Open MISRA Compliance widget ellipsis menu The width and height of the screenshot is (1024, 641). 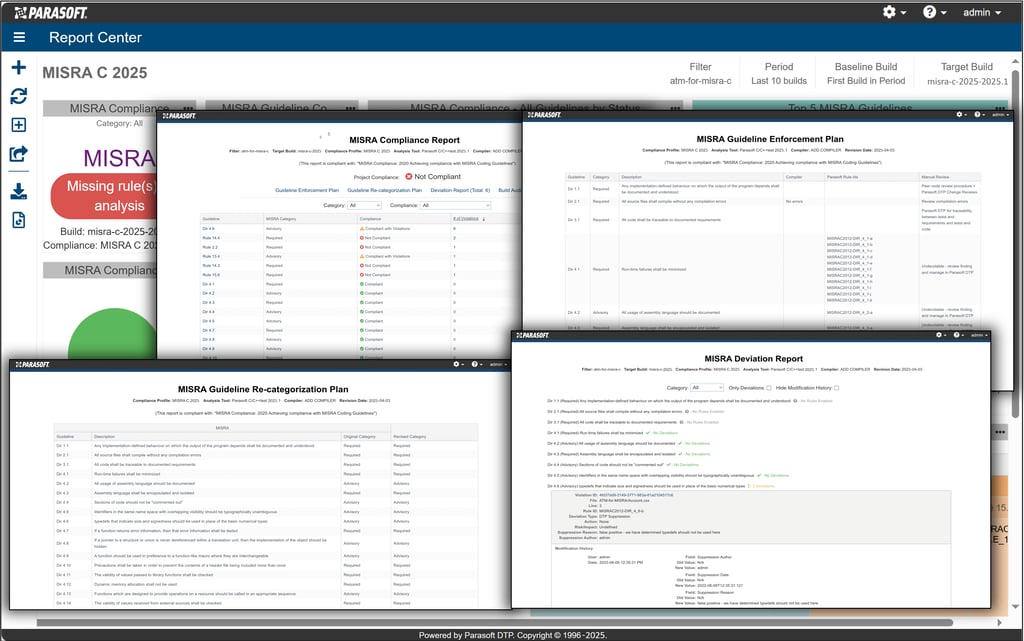[188, 108]
